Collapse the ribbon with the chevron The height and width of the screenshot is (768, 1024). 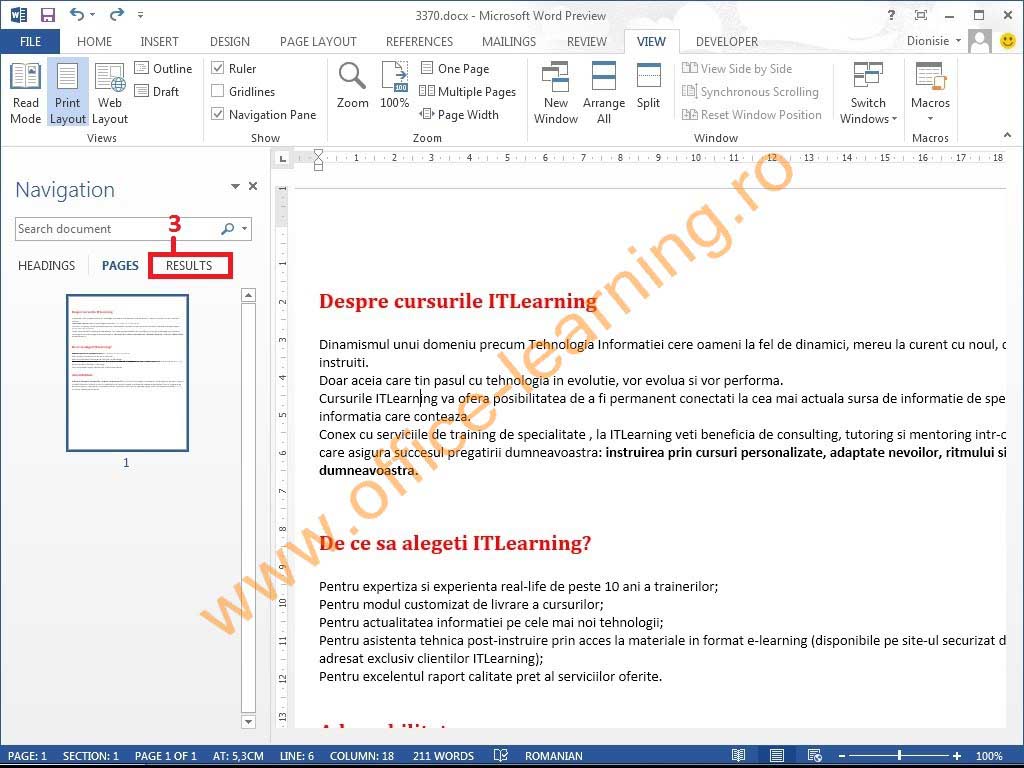[1008, 135]
